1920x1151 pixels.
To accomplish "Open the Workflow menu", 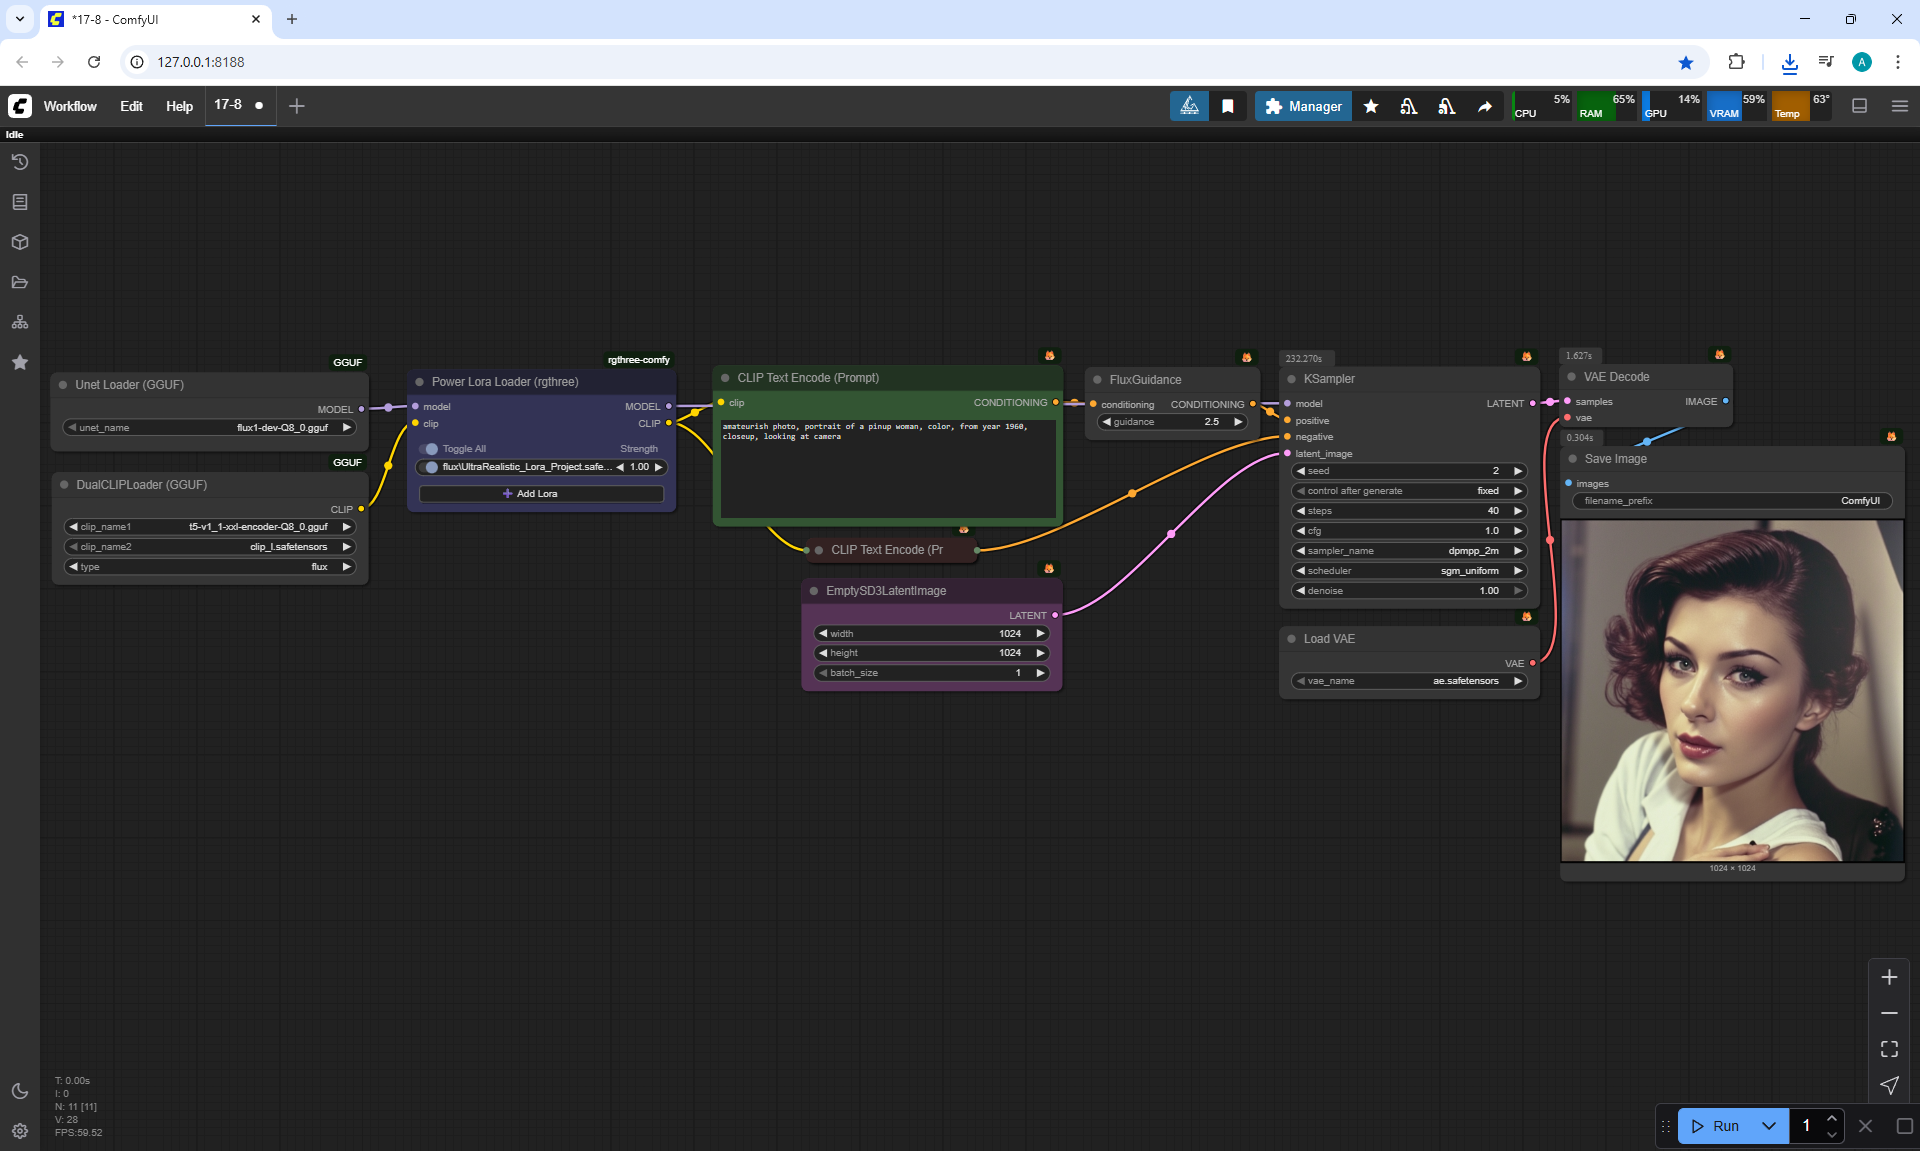I will (x=70, y=106).
